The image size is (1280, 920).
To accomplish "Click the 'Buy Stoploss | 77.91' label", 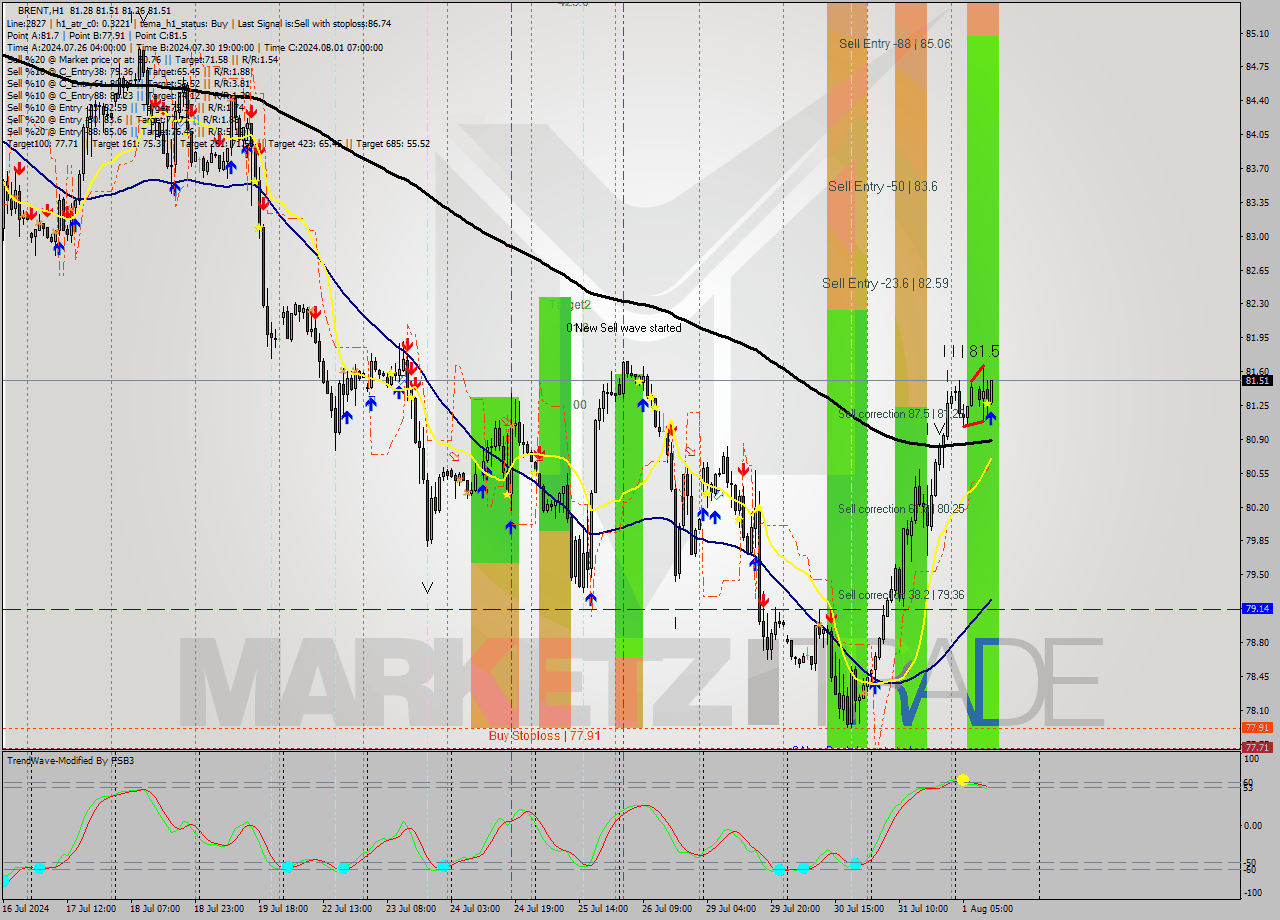I will (544, 736).
